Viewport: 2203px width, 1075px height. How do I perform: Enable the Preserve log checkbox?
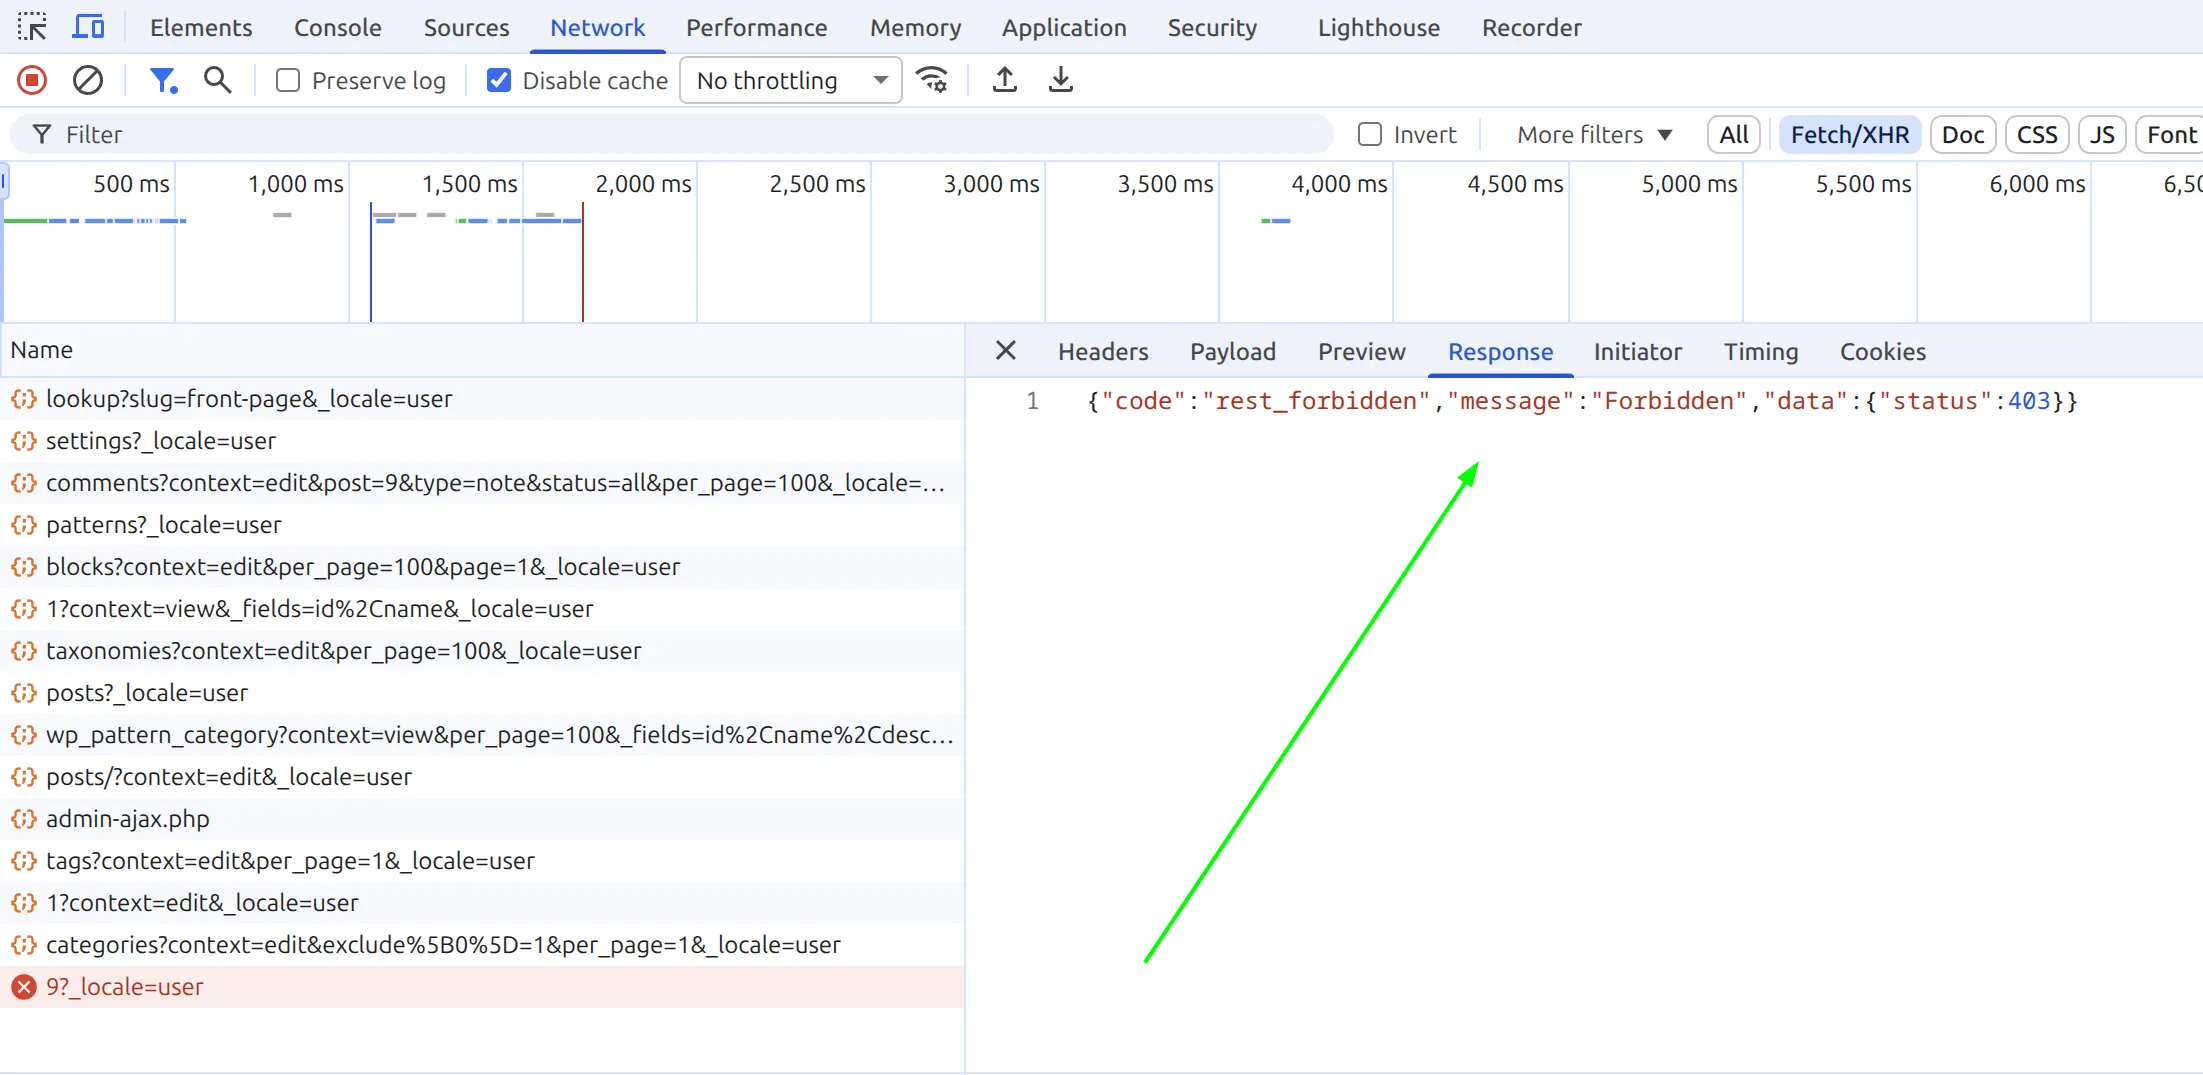(288, 80)
